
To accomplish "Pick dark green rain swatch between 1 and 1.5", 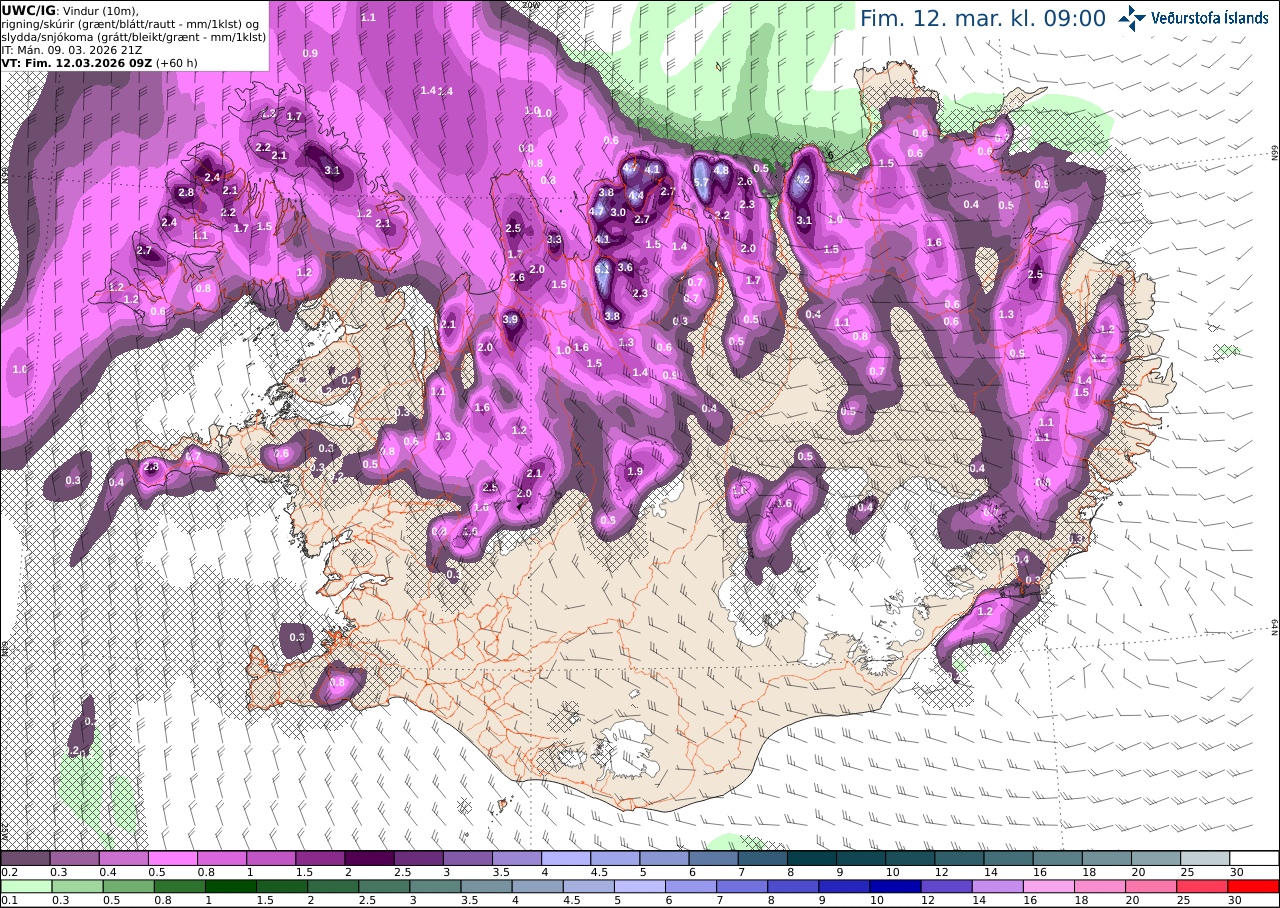I will 231,886.
